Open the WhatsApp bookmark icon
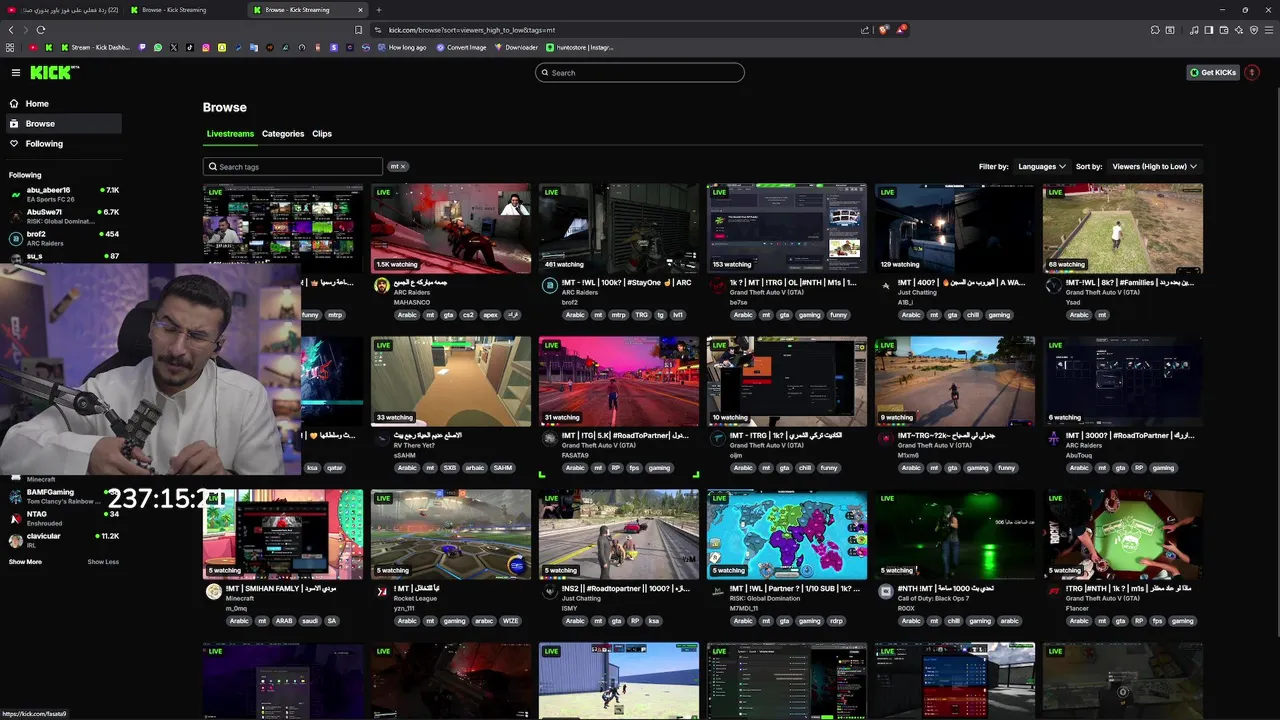1280x720 pixels. (x=158, y=47)
